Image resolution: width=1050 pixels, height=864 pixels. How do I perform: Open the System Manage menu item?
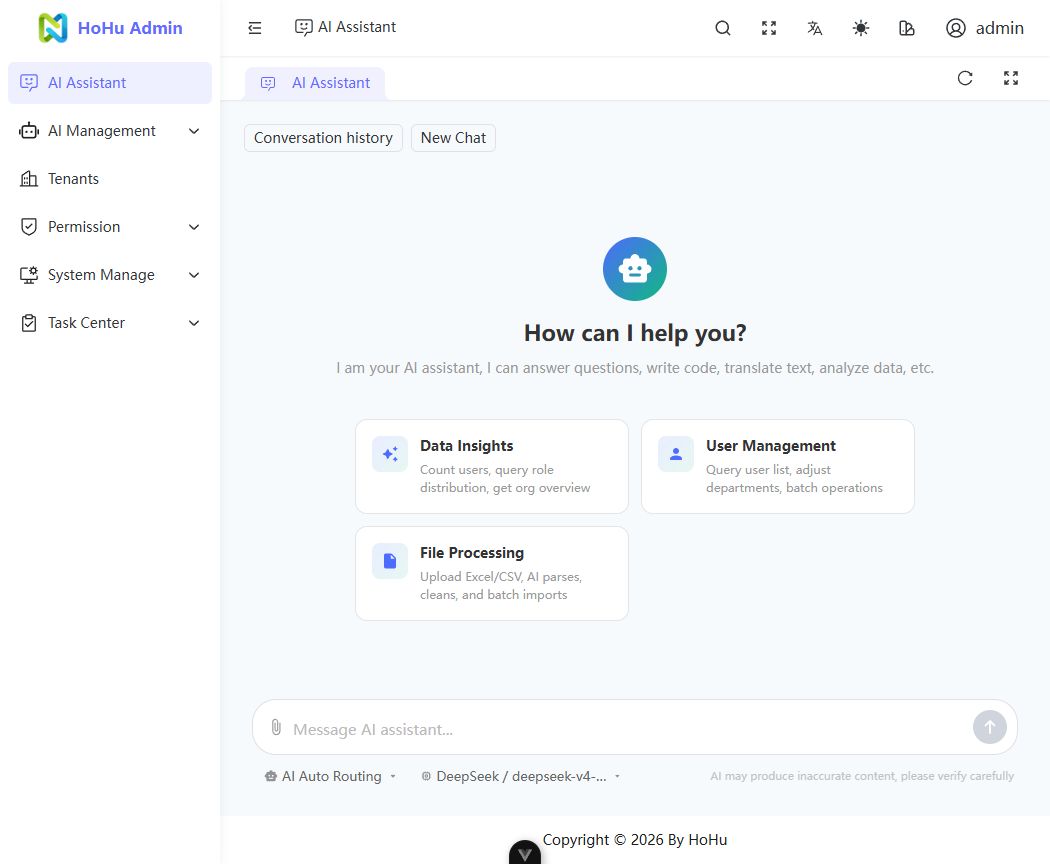tap(110, 275)
